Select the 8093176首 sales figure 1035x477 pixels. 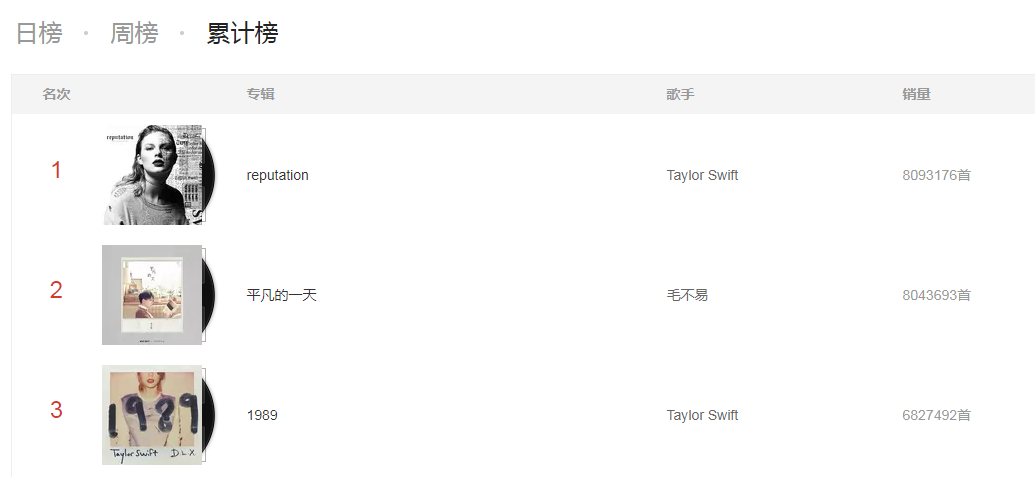(936, 175)
